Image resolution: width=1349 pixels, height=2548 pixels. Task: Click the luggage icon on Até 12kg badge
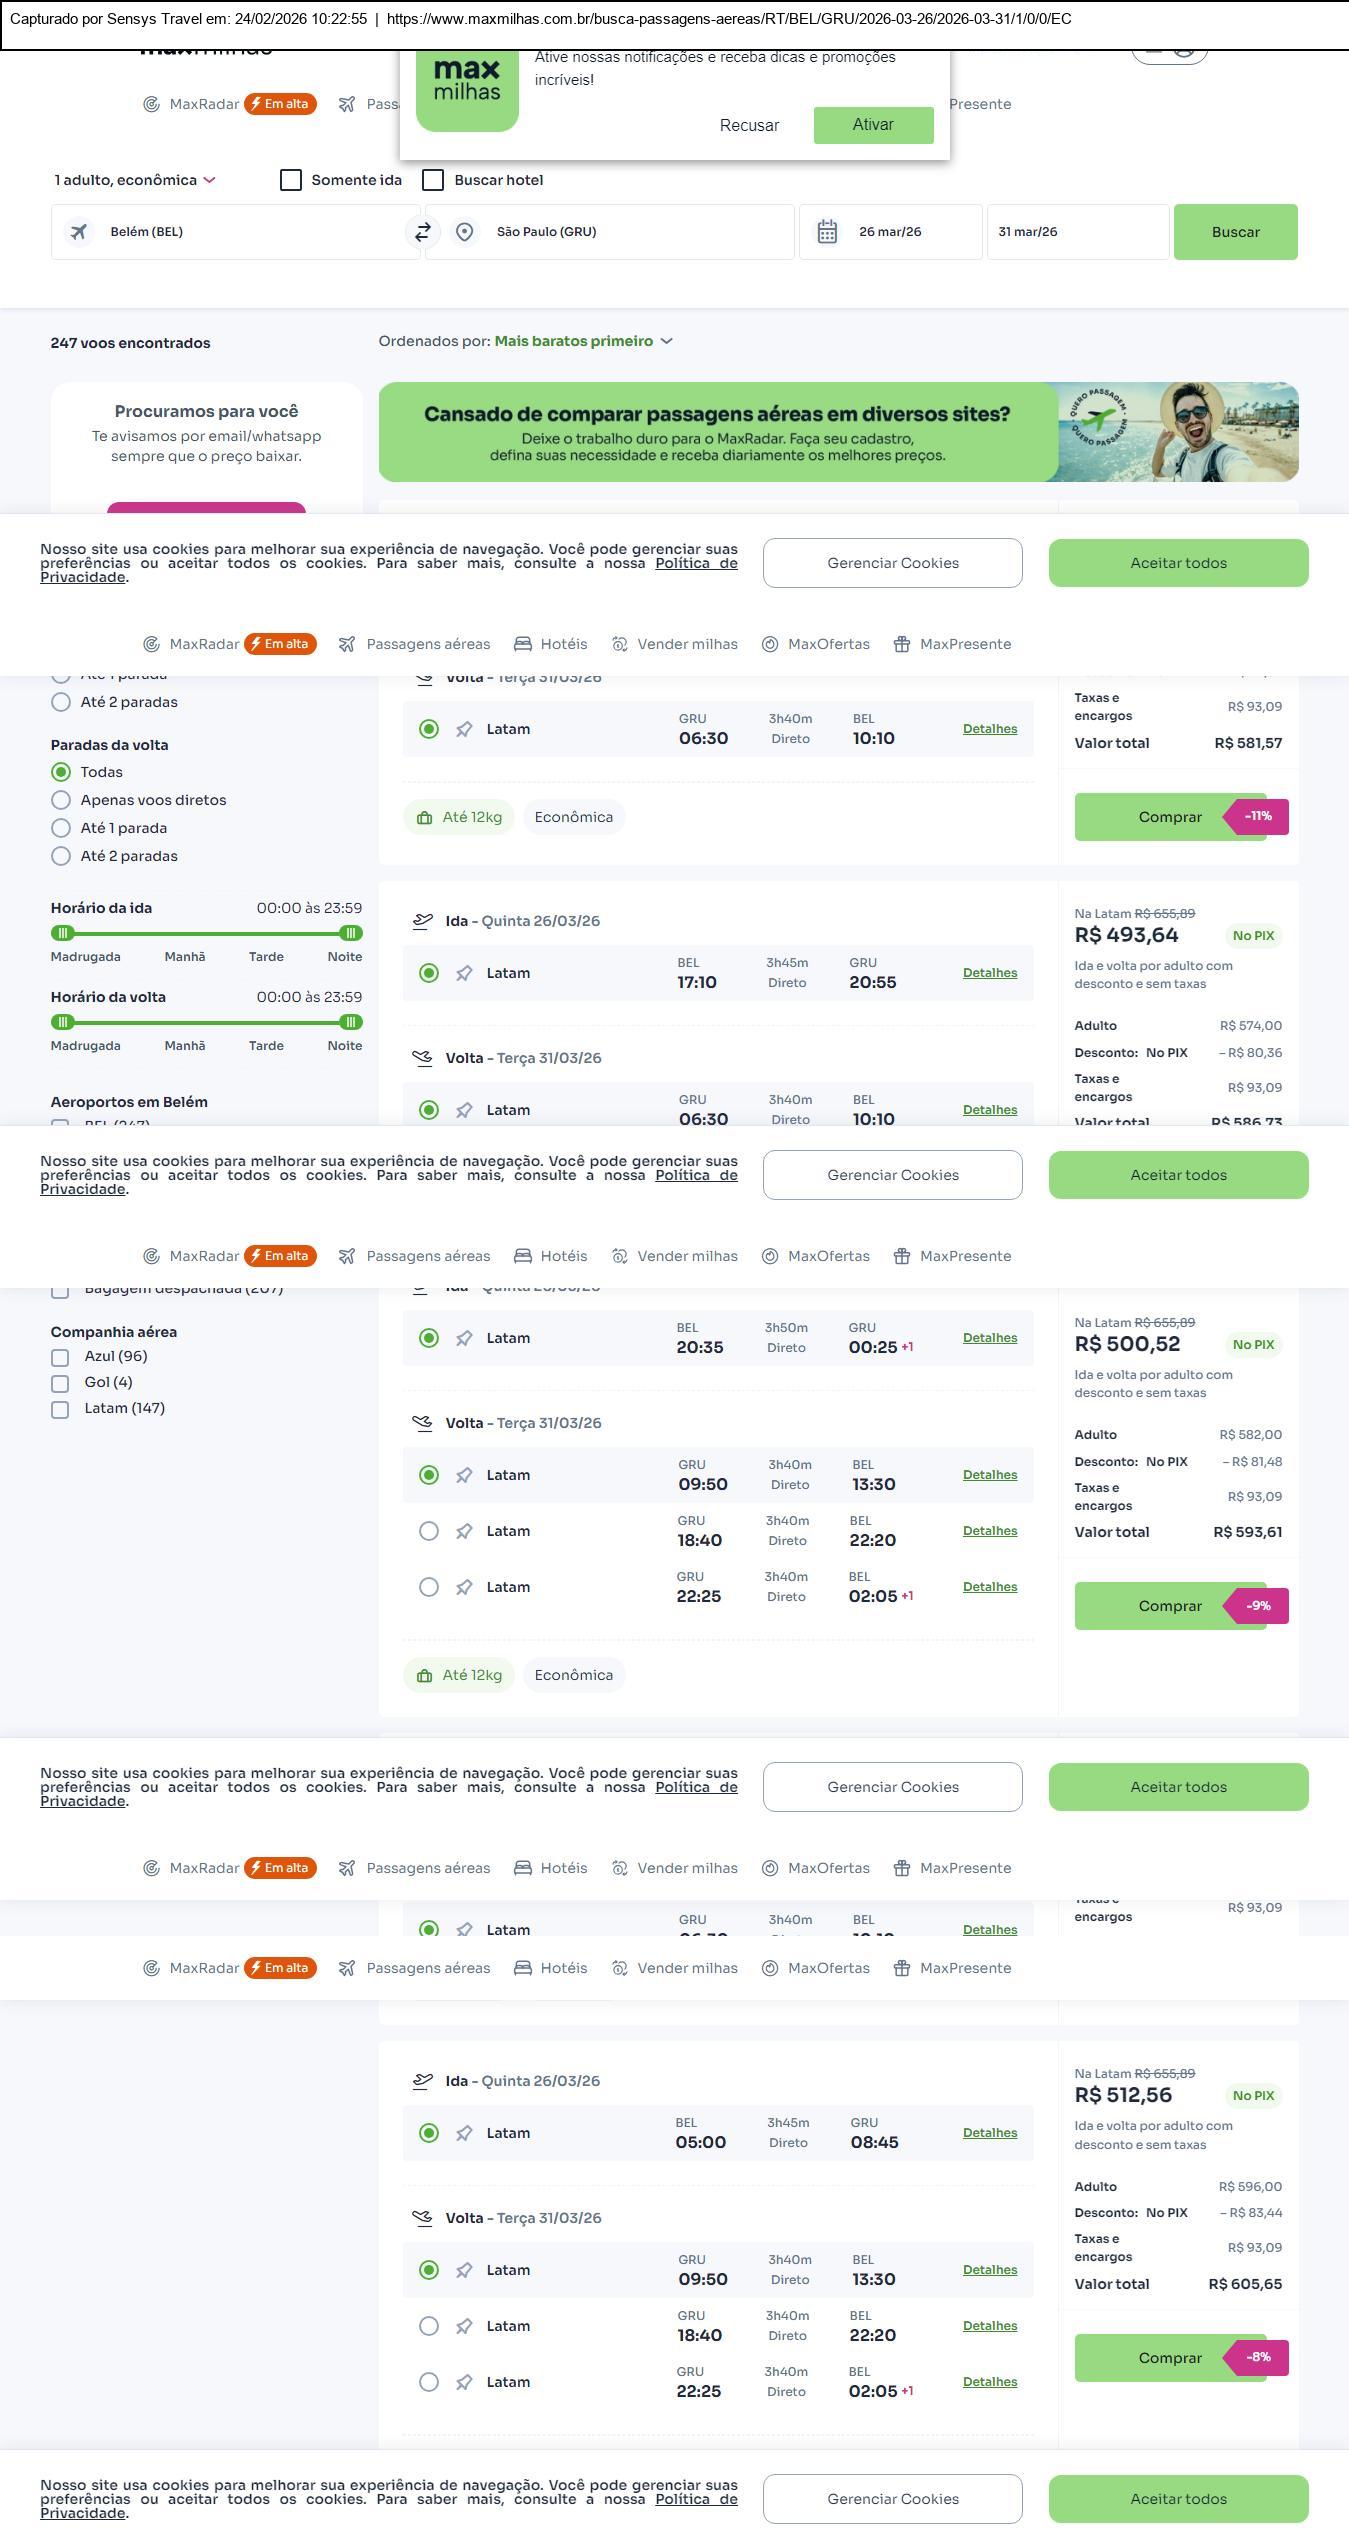pos(424,817)
